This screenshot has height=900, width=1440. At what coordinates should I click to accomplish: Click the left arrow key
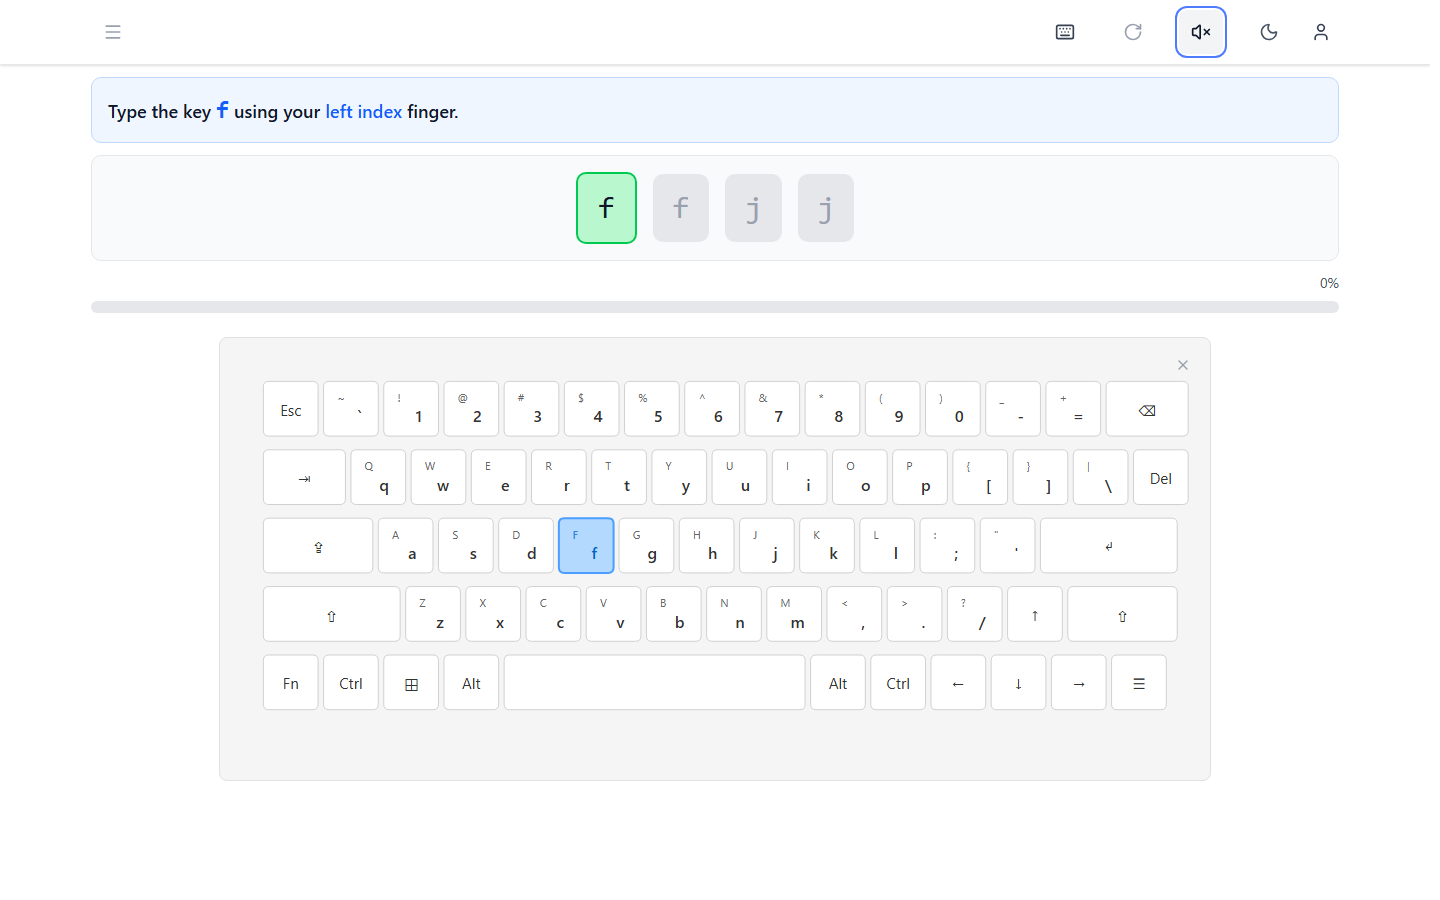tap(958, 683)
